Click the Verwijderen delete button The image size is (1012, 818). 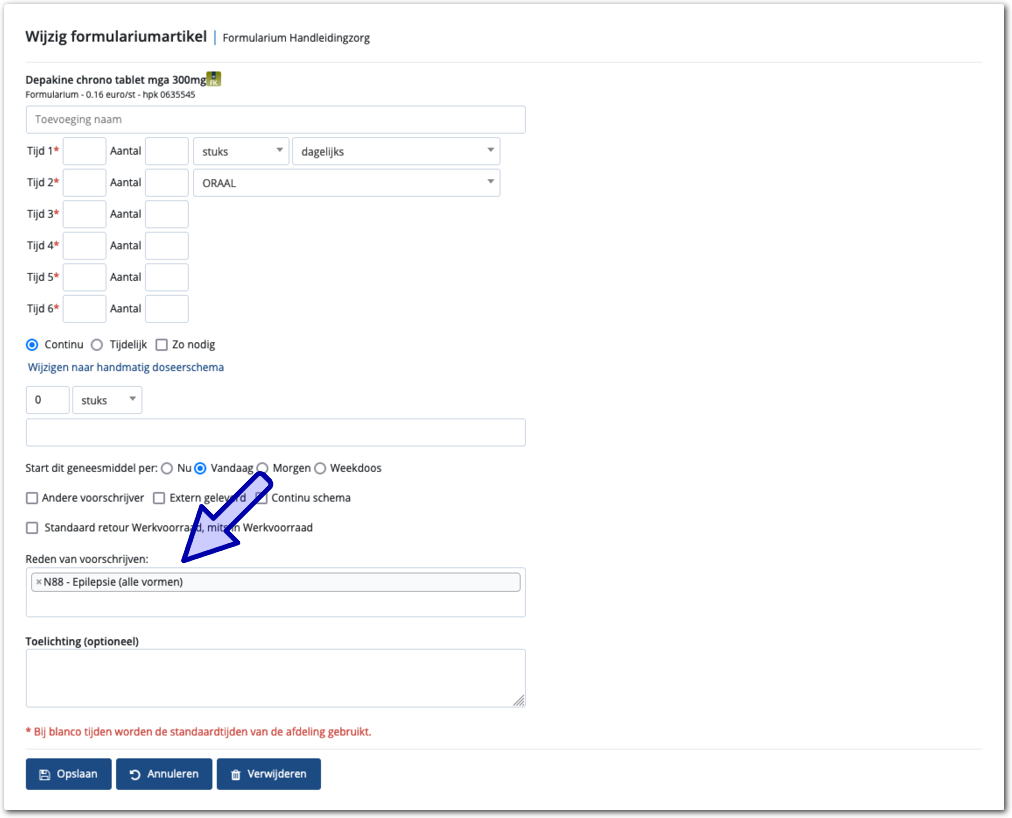pos(268,774)
